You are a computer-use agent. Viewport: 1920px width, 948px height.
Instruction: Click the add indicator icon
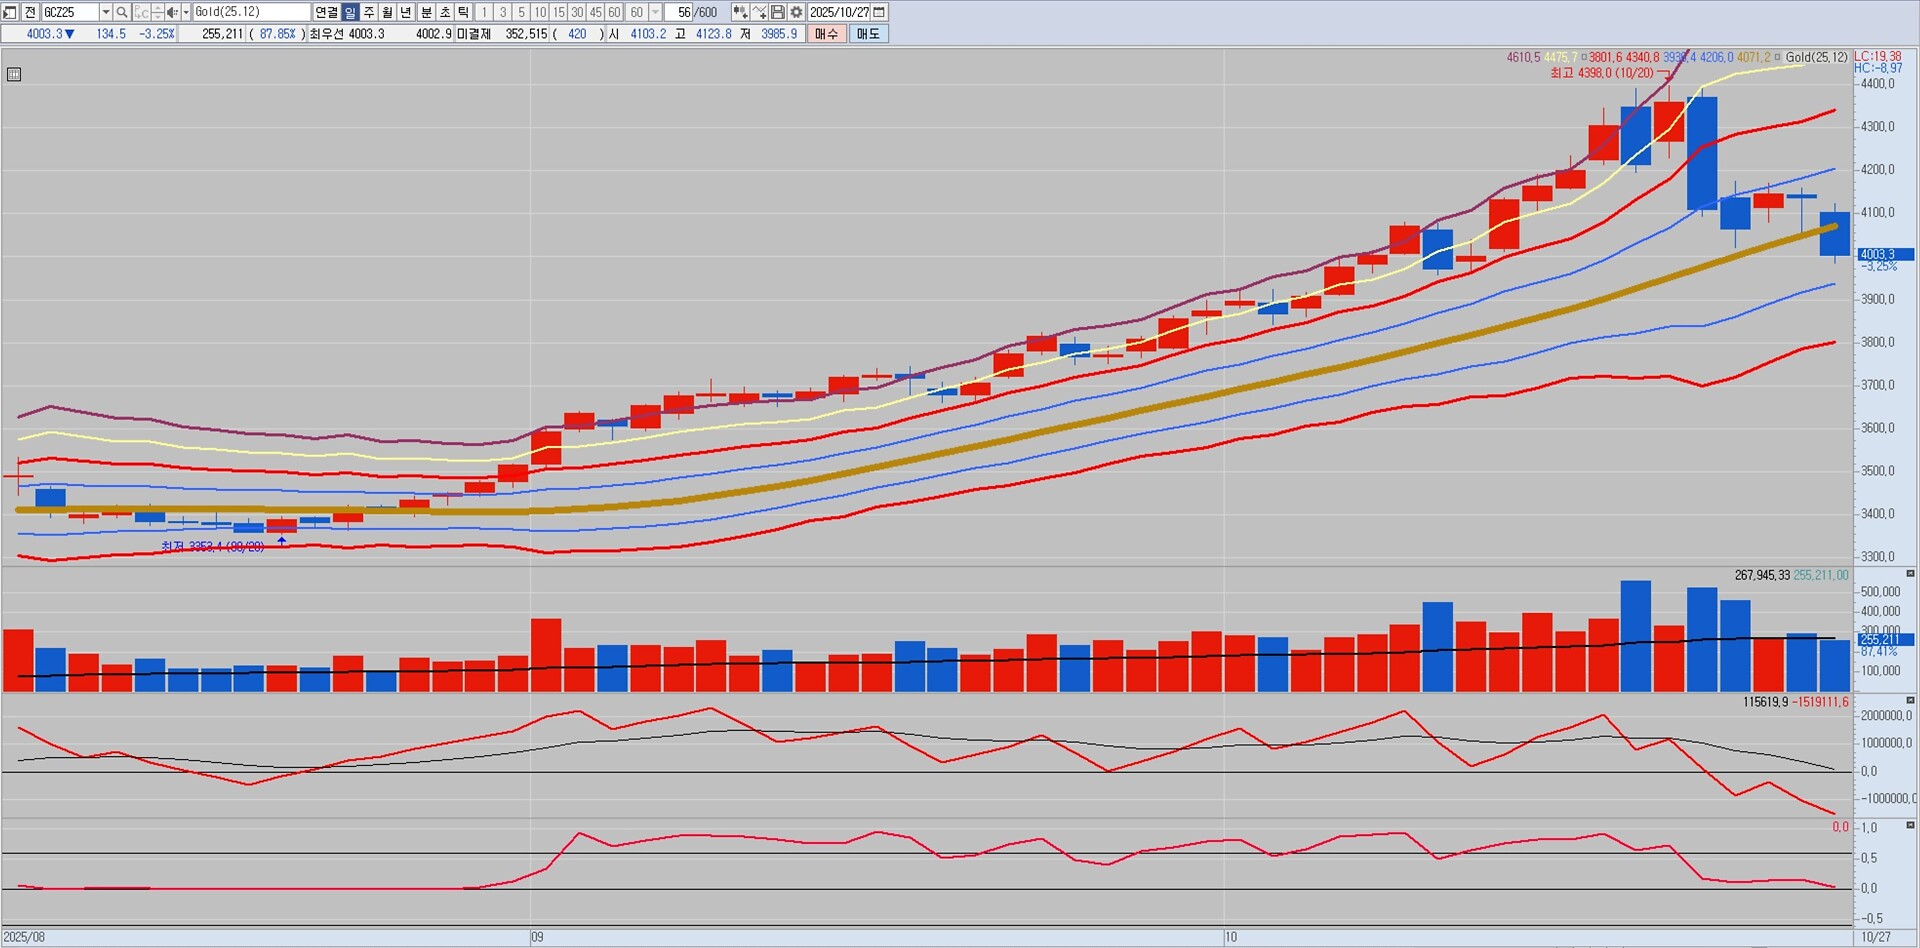coord(740,12)
